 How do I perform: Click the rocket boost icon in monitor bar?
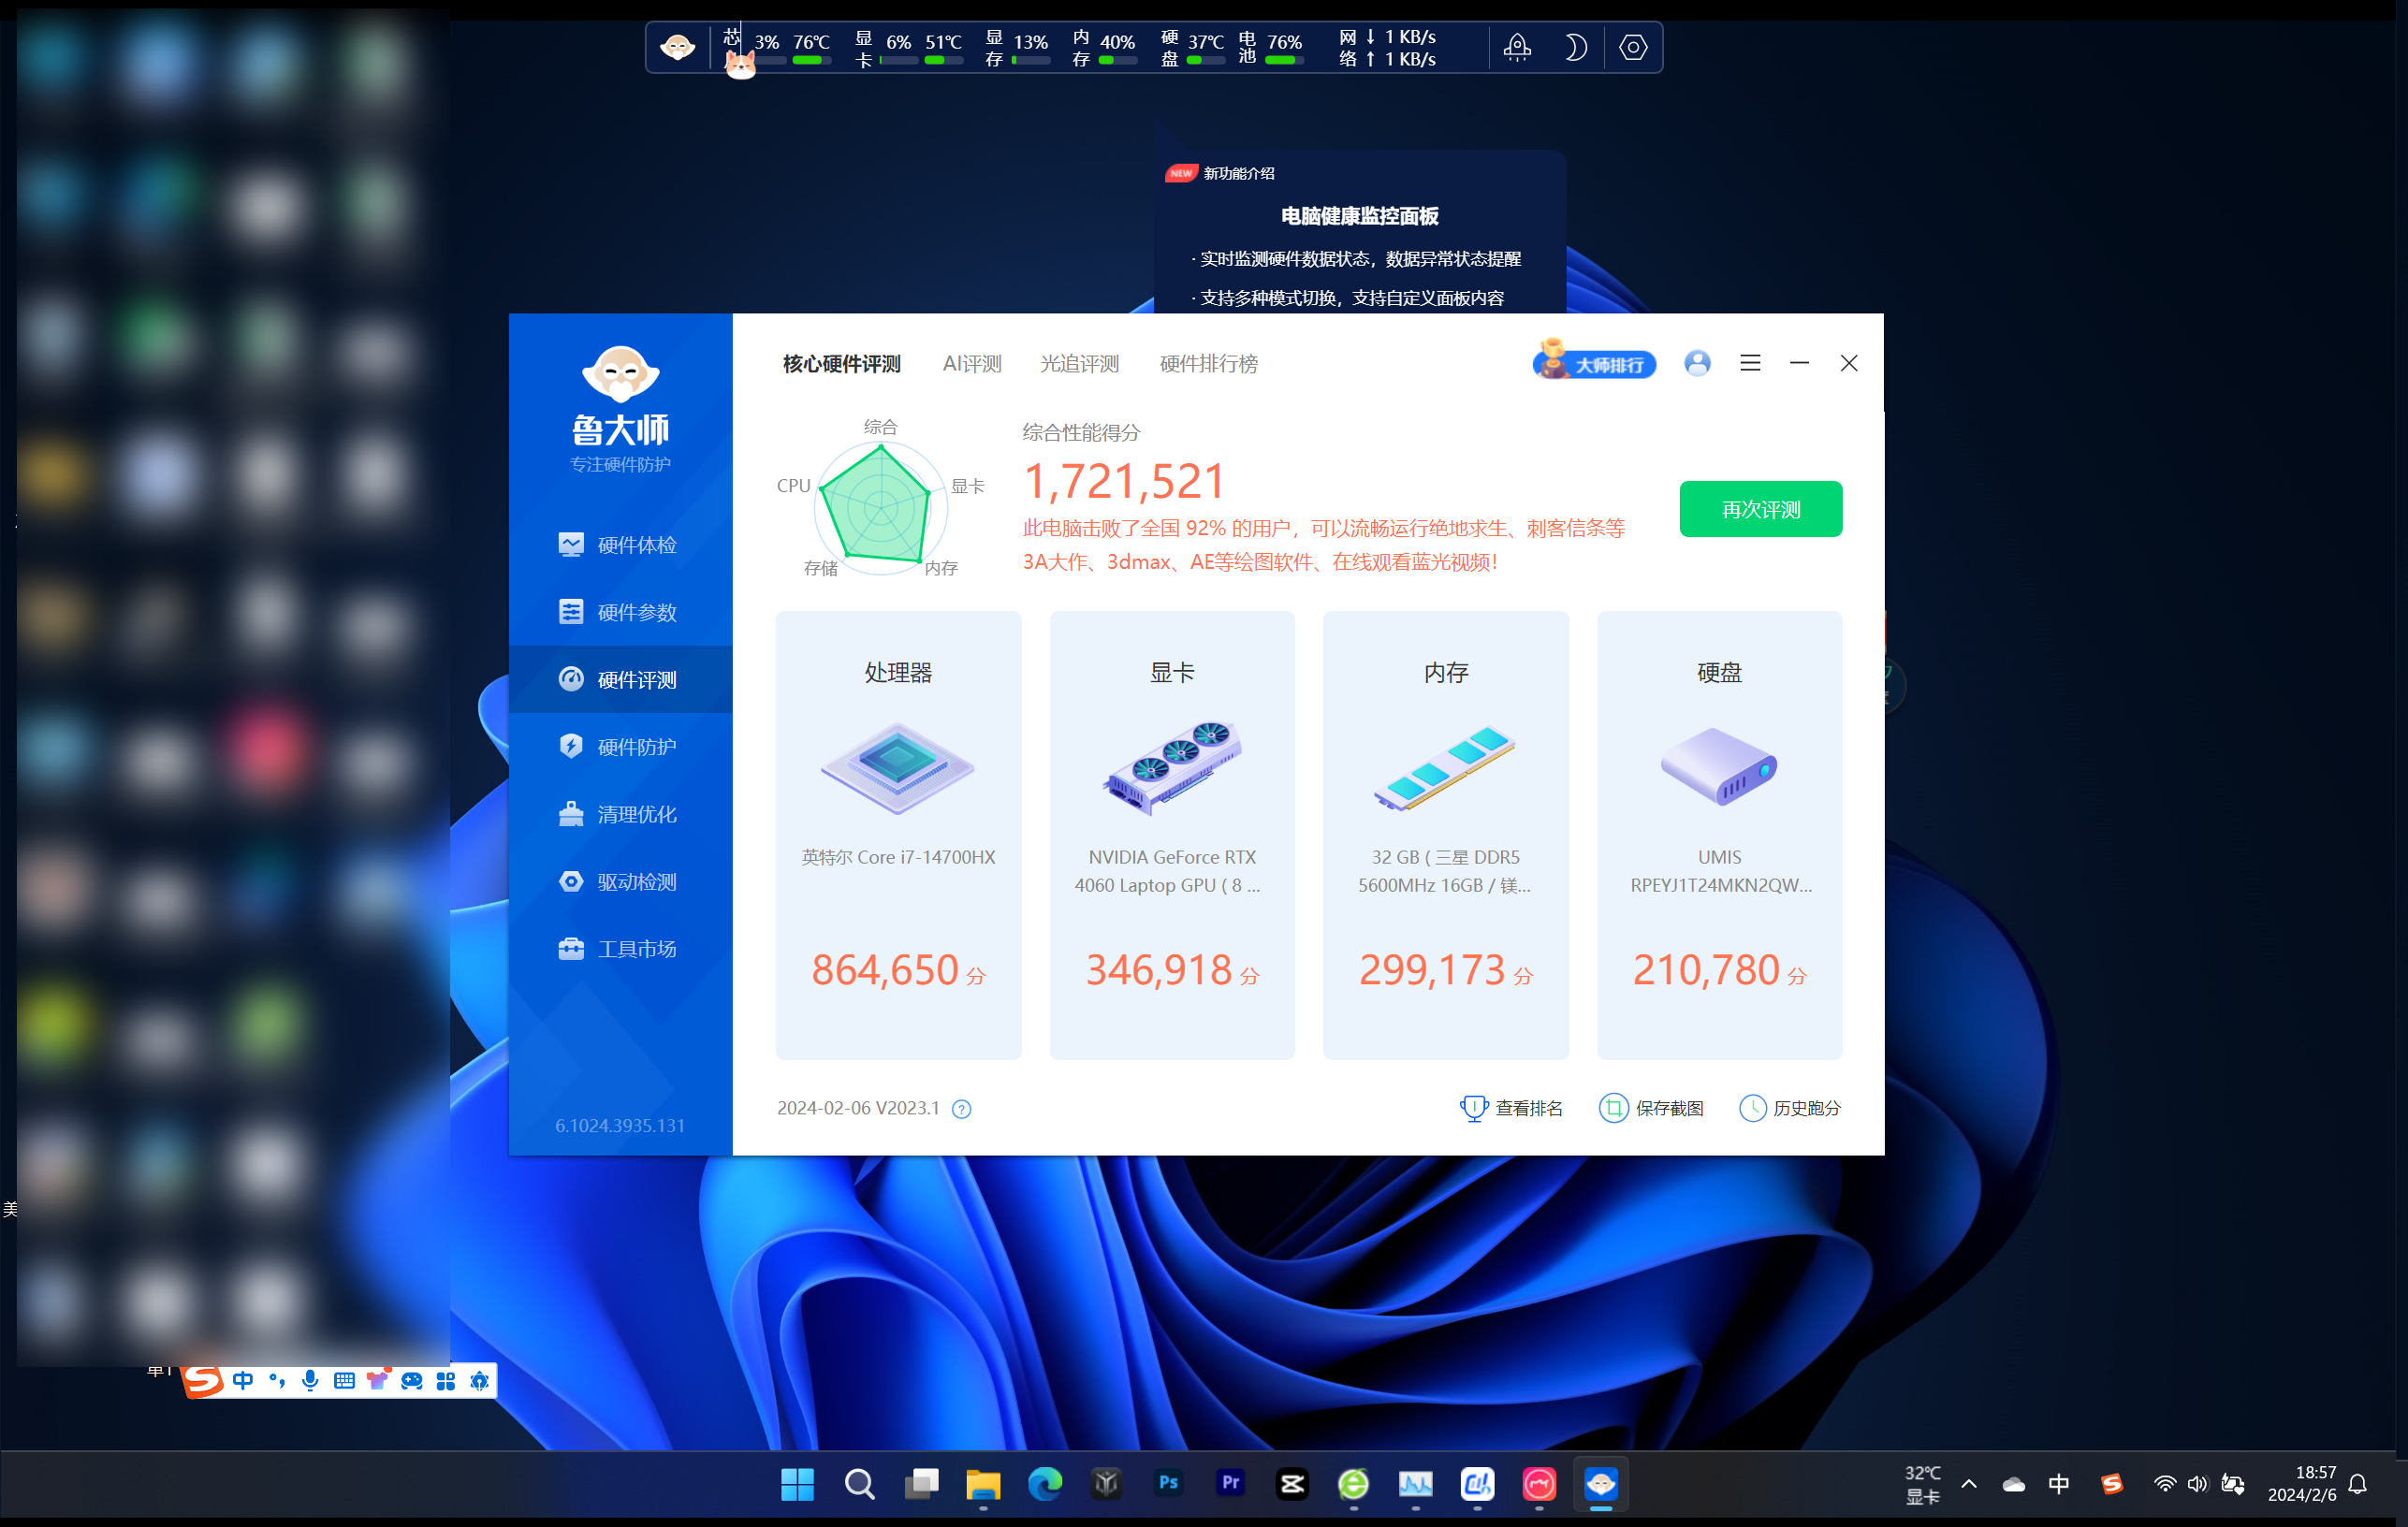tap(1517, 47)
